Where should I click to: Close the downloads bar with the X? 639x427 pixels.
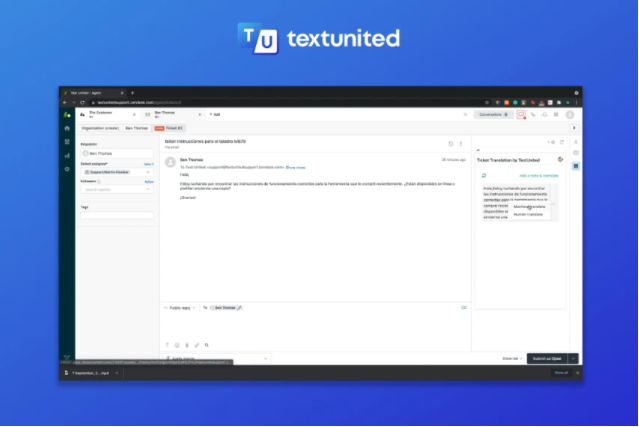coord(577,373)
